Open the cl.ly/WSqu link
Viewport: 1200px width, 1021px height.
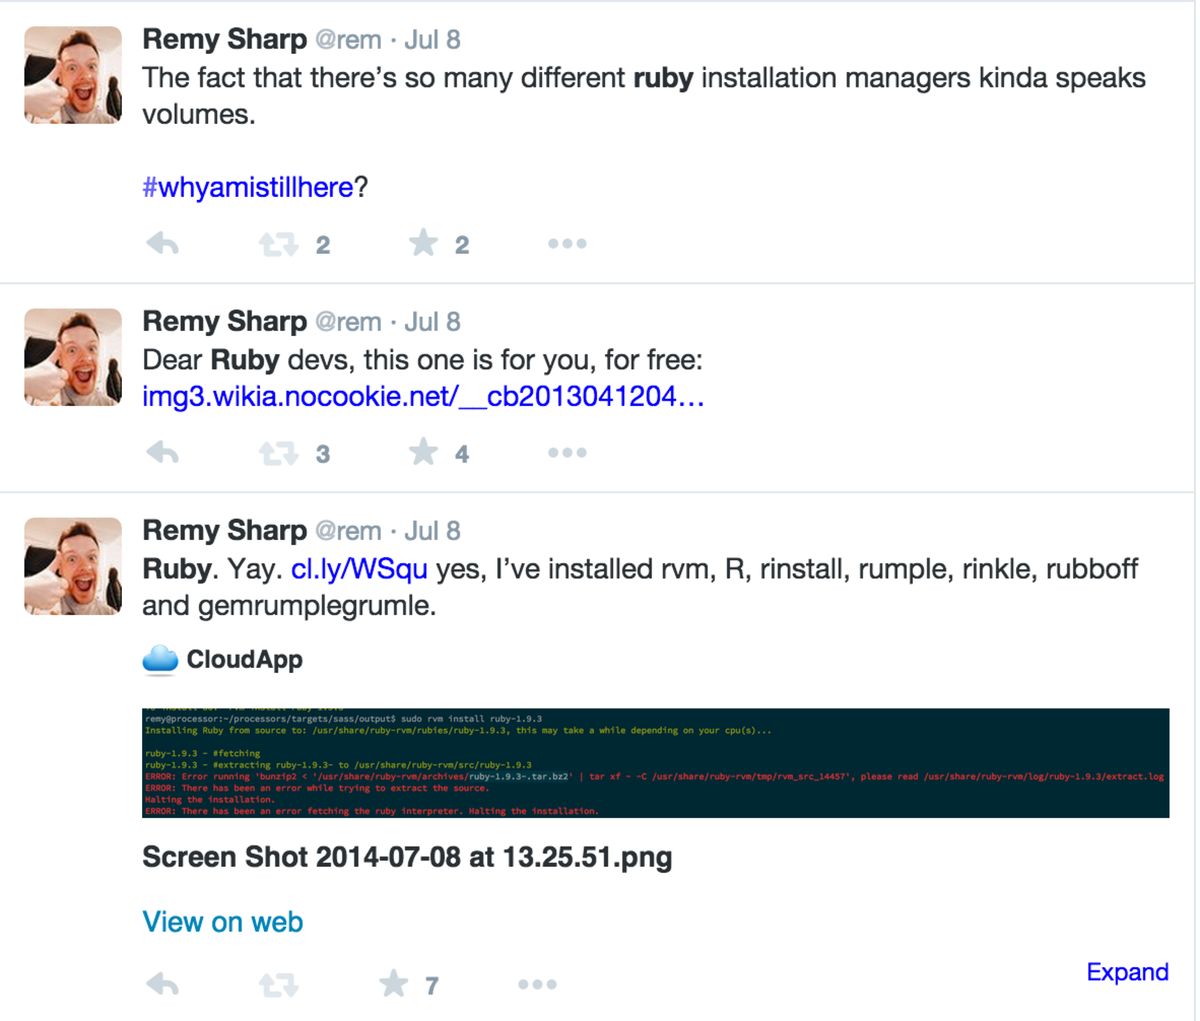coord(359,569)
